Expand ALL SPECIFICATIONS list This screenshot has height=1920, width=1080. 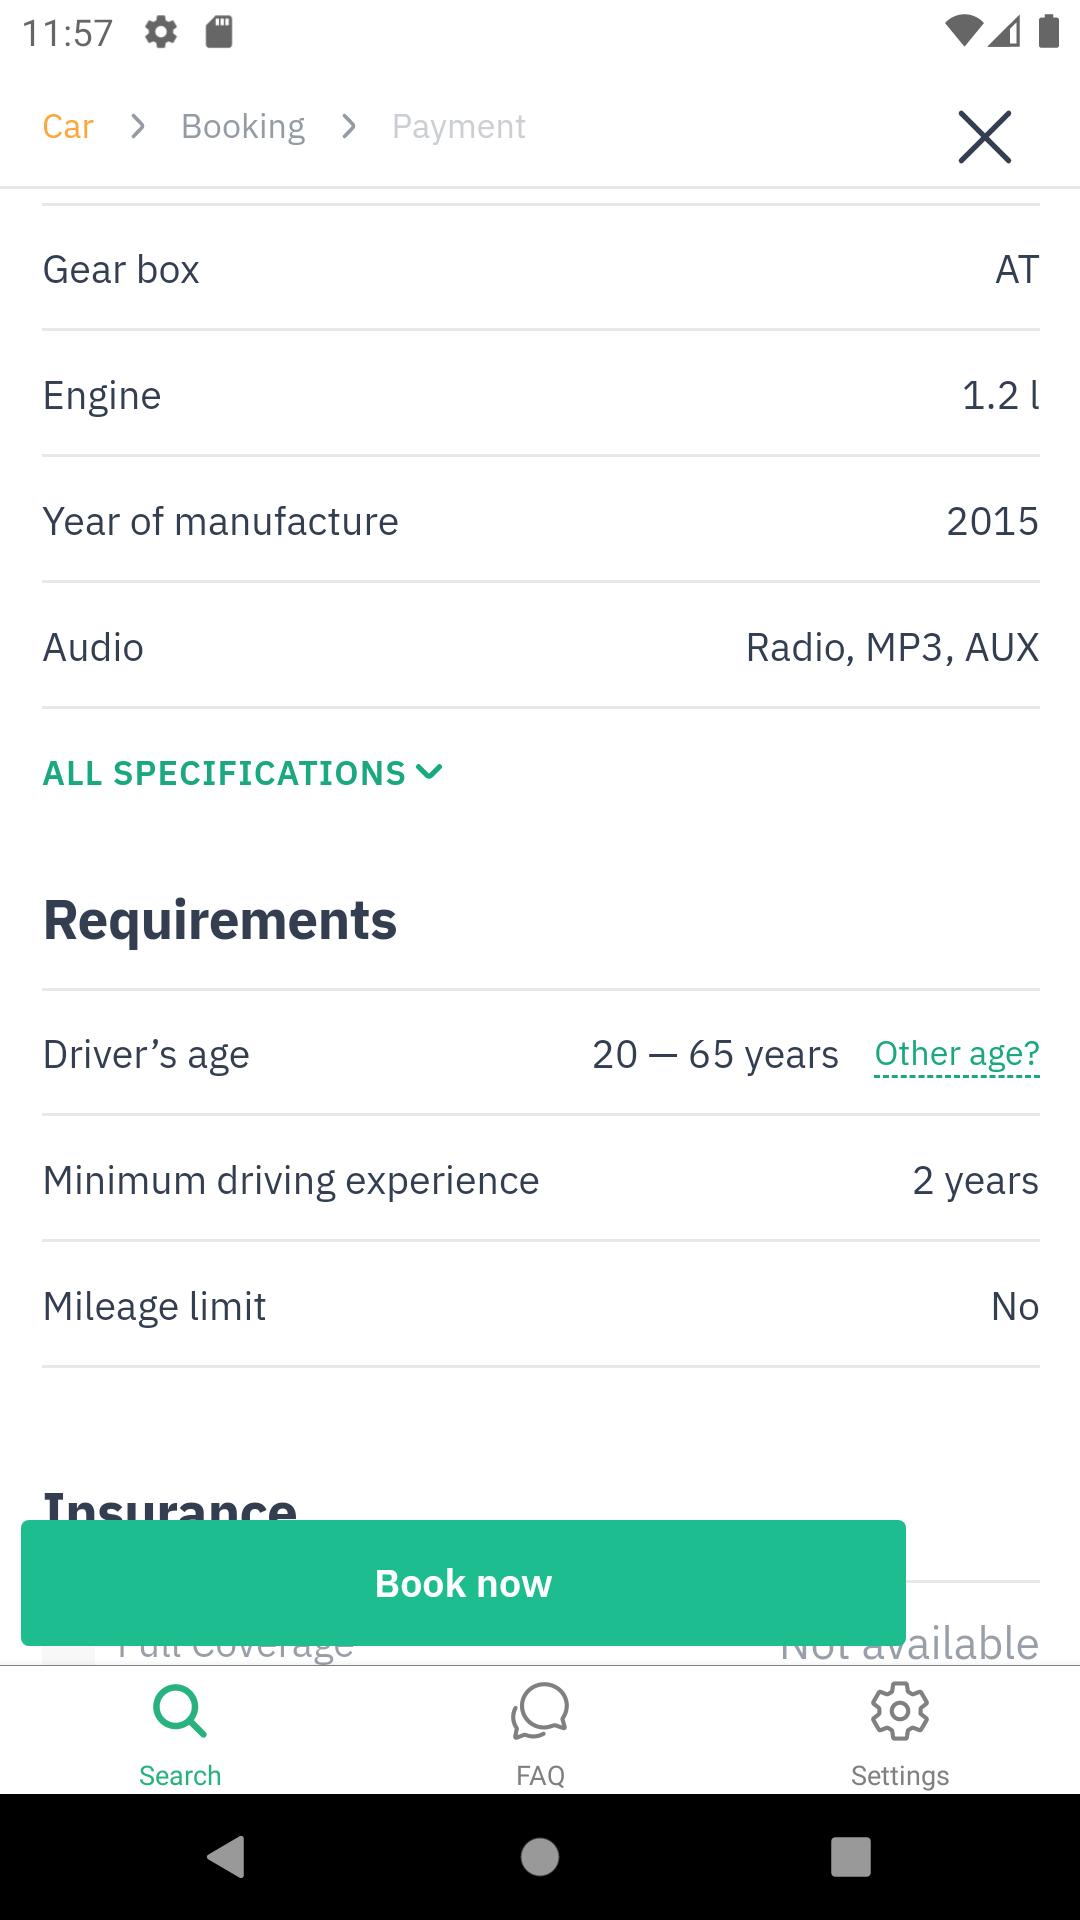point(242,773)
